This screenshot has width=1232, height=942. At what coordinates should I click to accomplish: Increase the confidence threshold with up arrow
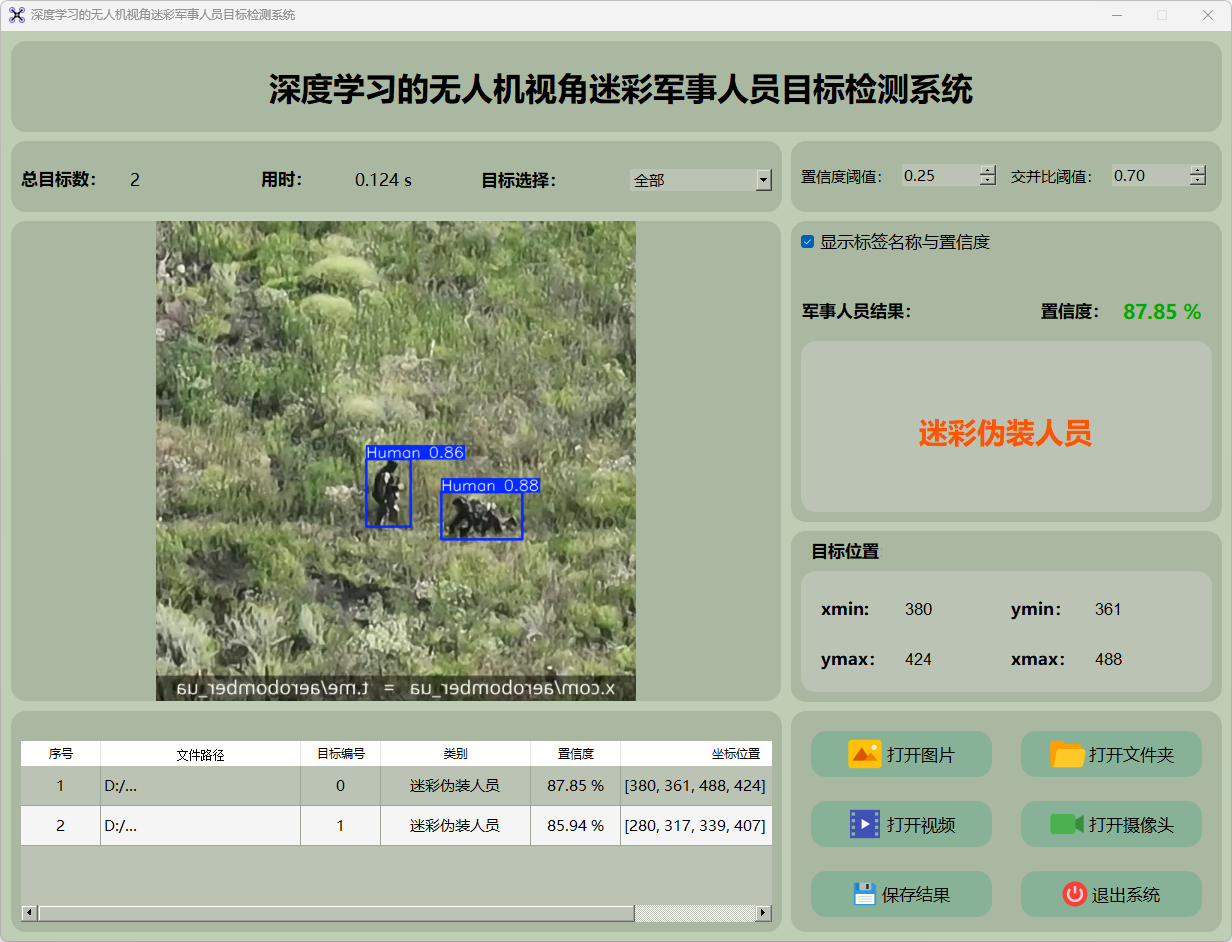pyautogui.click(x=988, y=170)
